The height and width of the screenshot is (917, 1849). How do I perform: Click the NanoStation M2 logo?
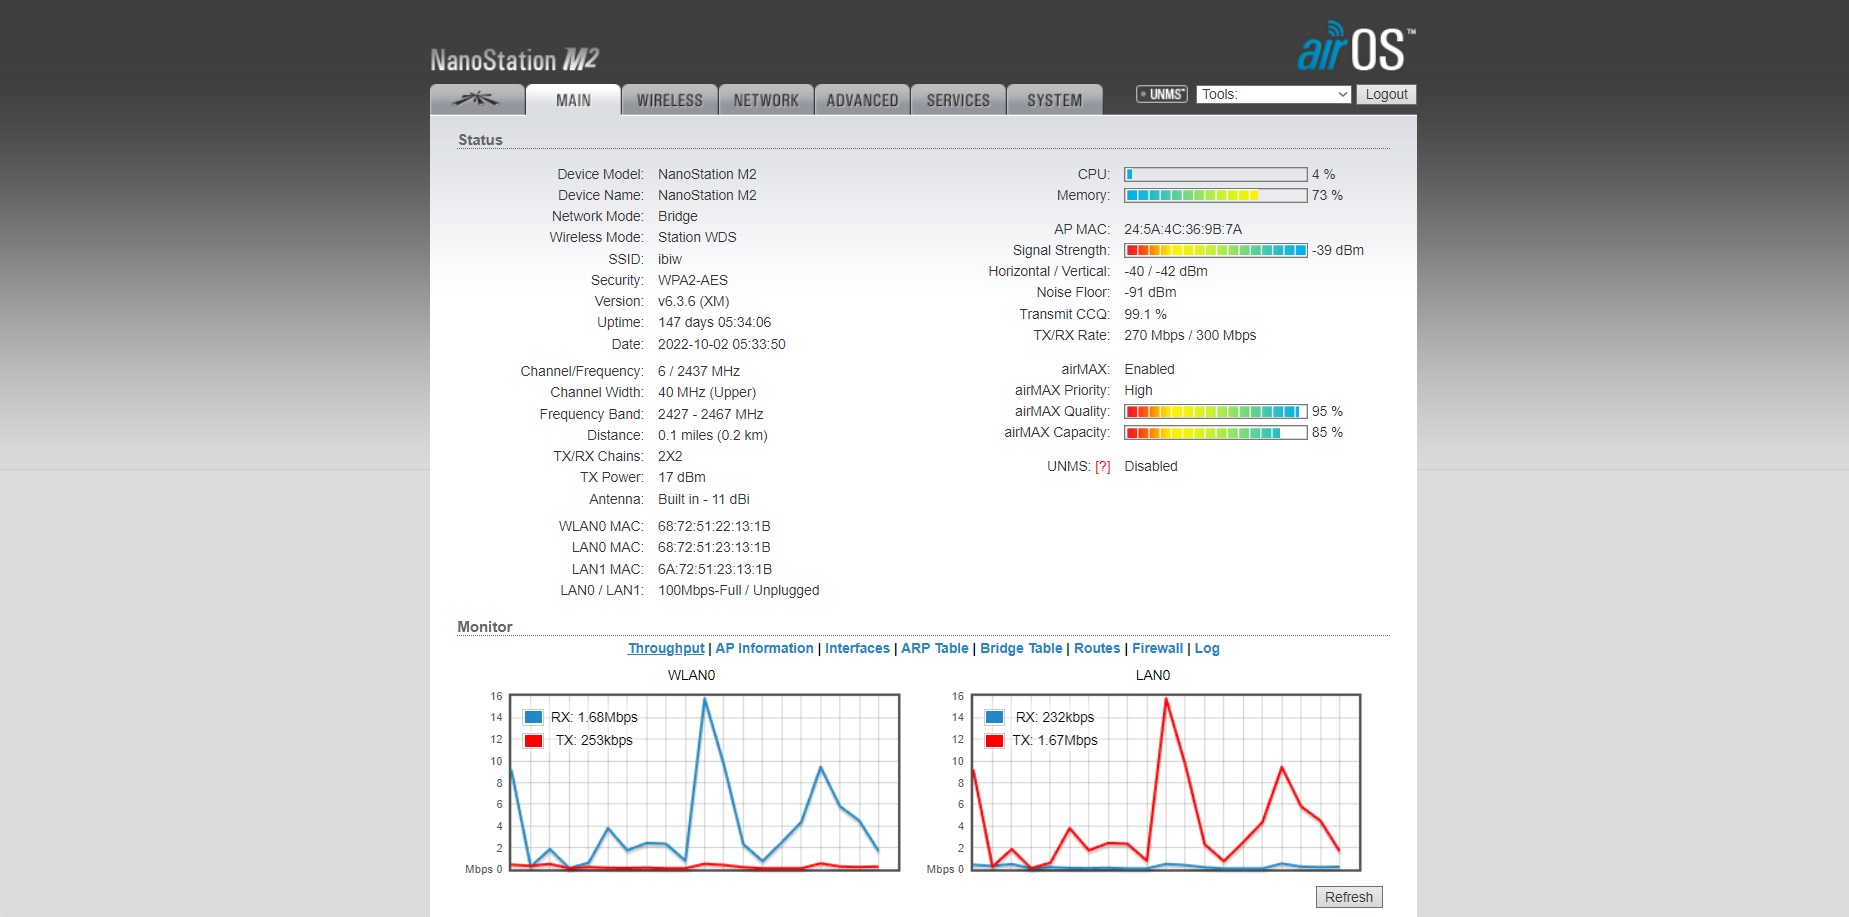click(514, 60)
